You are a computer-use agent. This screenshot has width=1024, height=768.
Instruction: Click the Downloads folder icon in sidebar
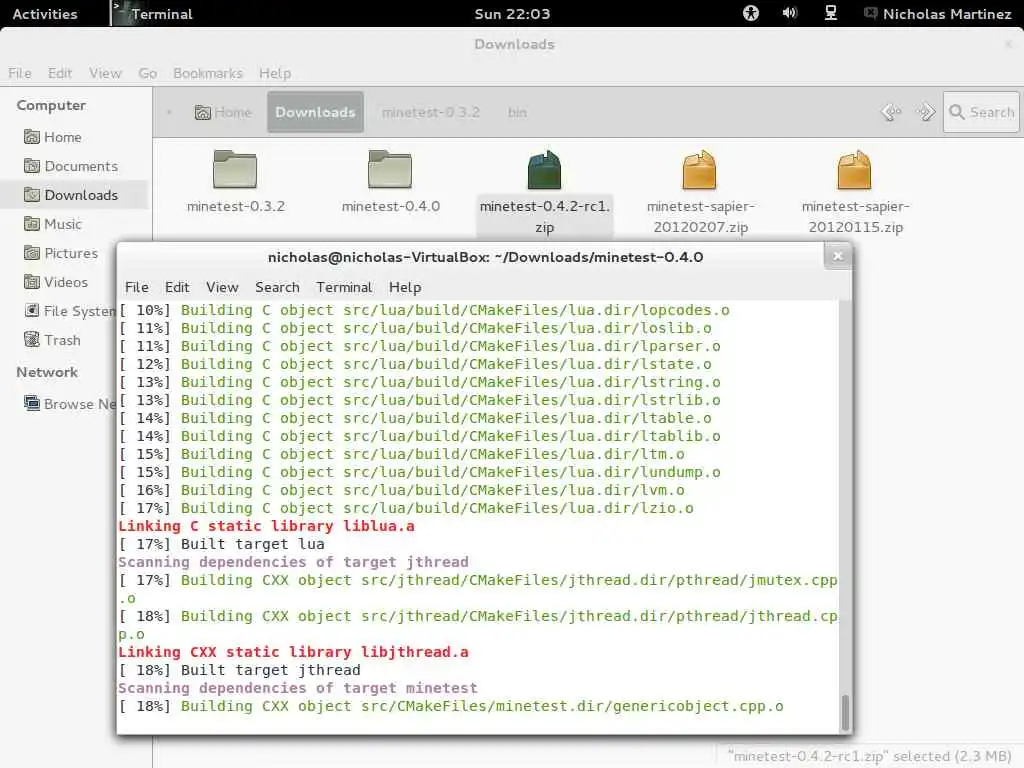pos(31,195)
